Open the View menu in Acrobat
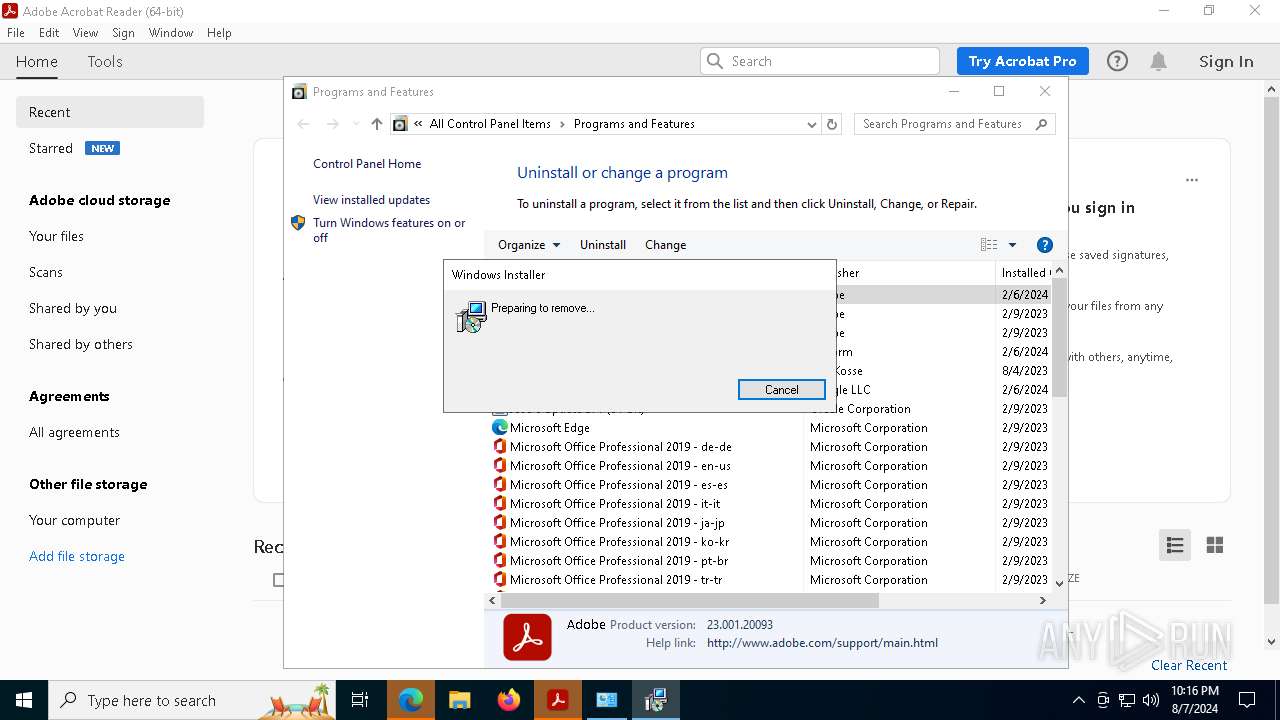Viewport: 1280px width, 720px height. [85, 33]
